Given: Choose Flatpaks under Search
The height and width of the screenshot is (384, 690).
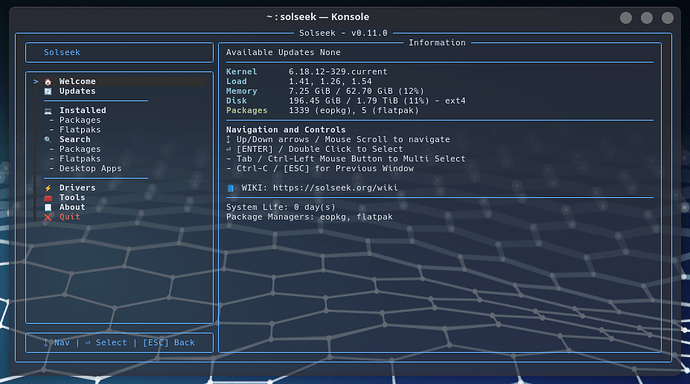Looking at the screenshot, I should coord(80,159).
